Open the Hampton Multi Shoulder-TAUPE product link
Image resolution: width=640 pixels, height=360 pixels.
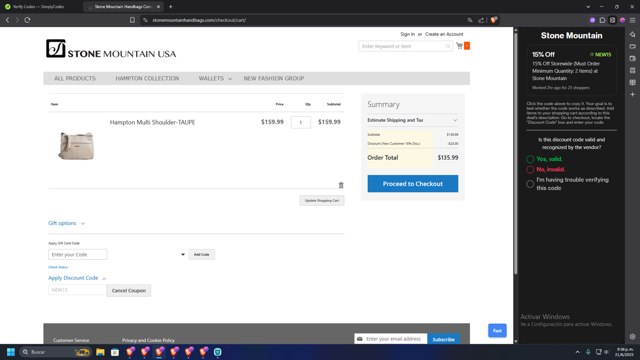[x=152, y=122]
